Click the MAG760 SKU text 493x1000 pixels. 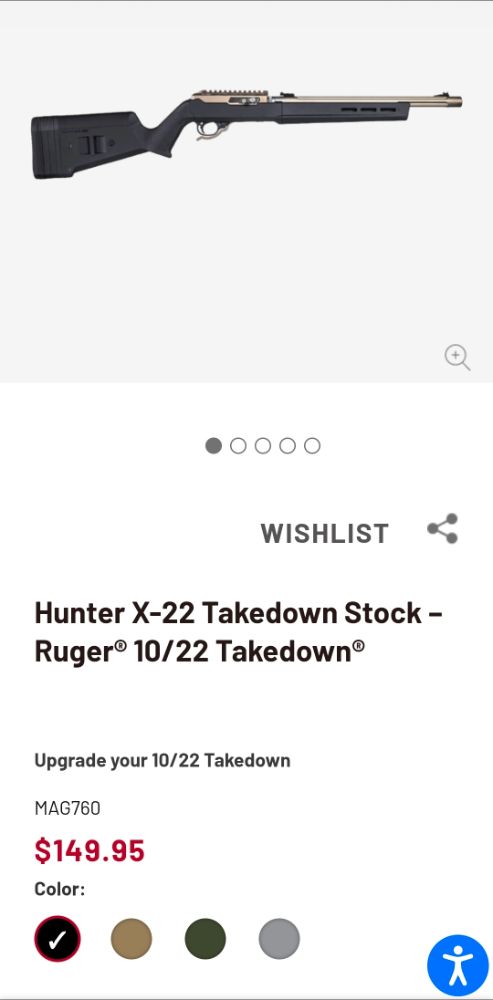[67, 809]
